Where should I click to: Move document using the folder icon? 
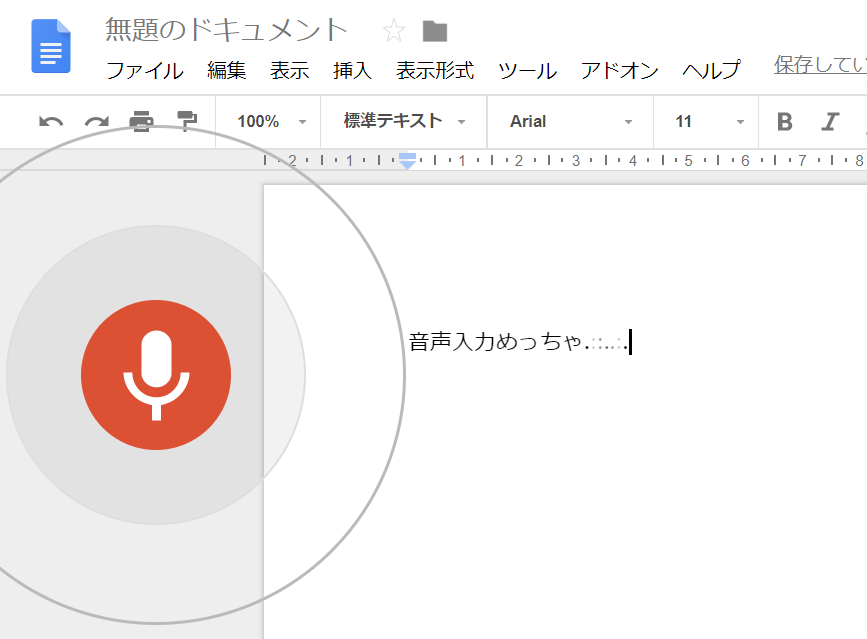(435, 31)
